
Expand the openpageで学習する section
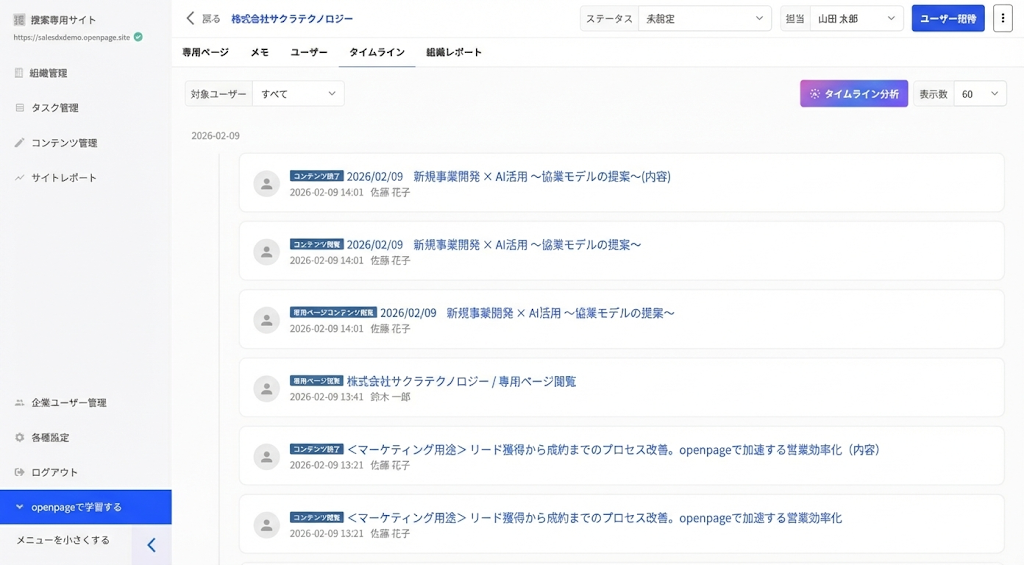86,507
